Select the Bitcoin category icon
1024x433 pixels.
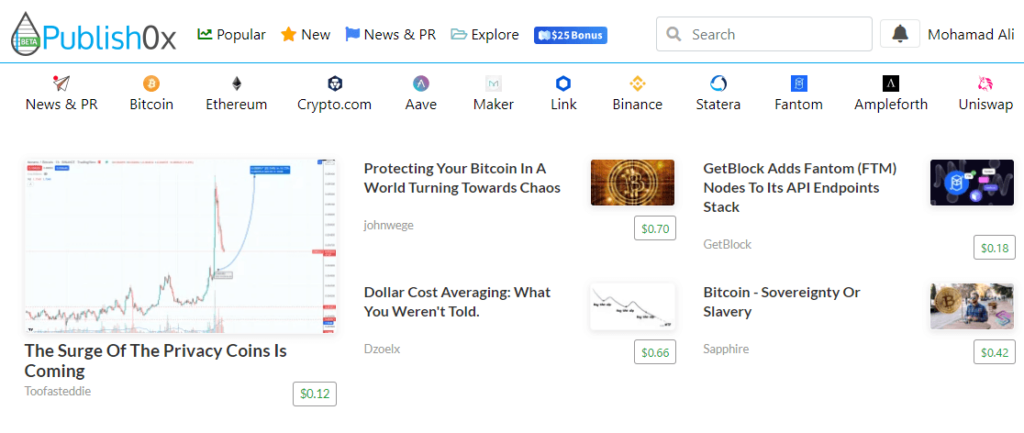pos(151,83)
